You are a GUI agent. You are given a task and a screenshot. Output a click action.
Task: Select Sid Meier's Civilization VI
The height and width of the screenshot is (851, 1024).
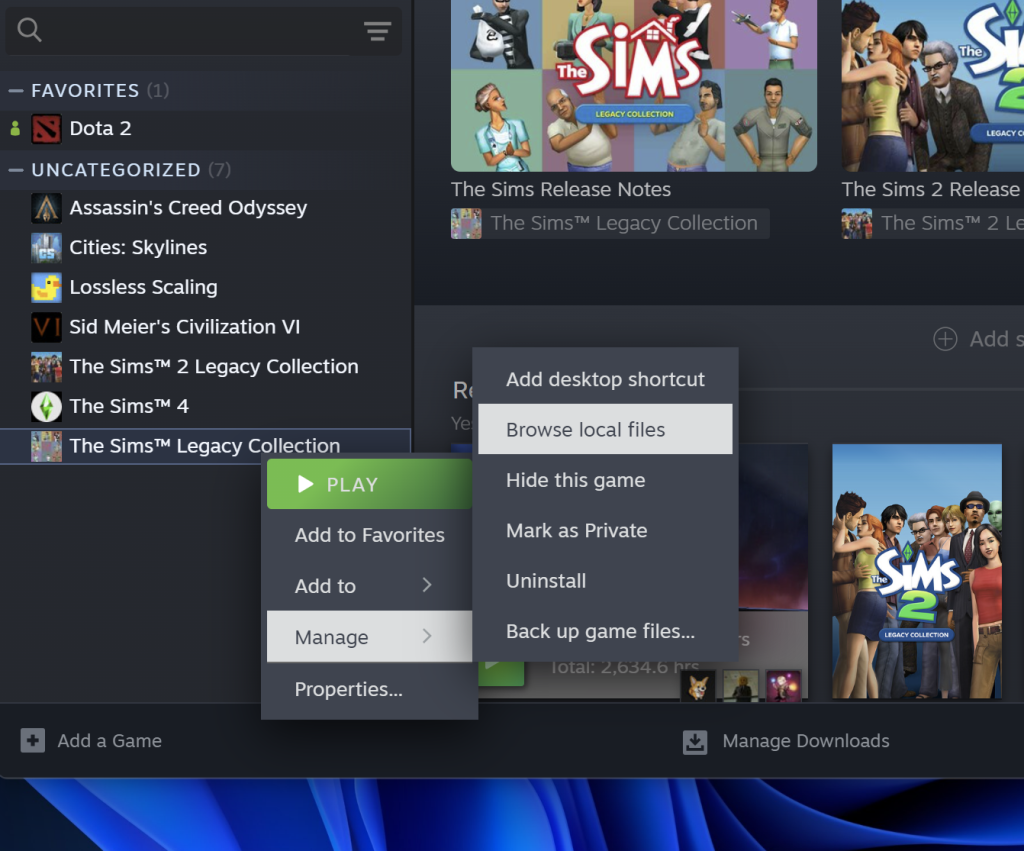tap(185, 327)
